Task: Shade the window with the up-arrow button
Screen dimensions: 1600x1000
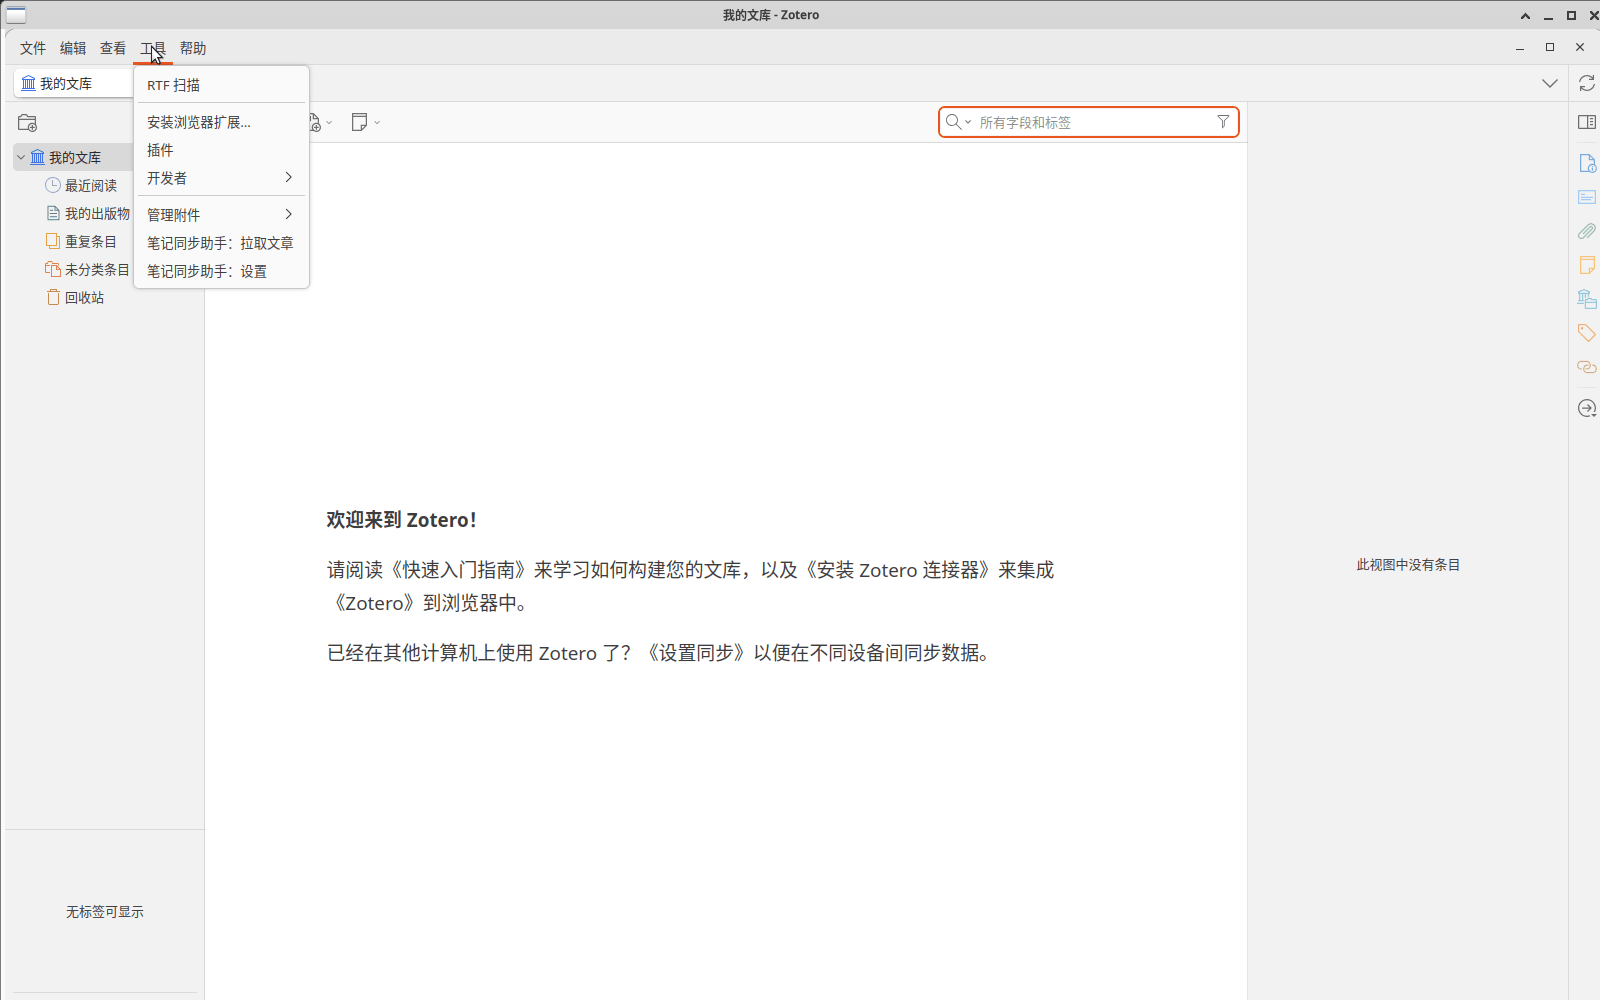Action: point(1525,15)
